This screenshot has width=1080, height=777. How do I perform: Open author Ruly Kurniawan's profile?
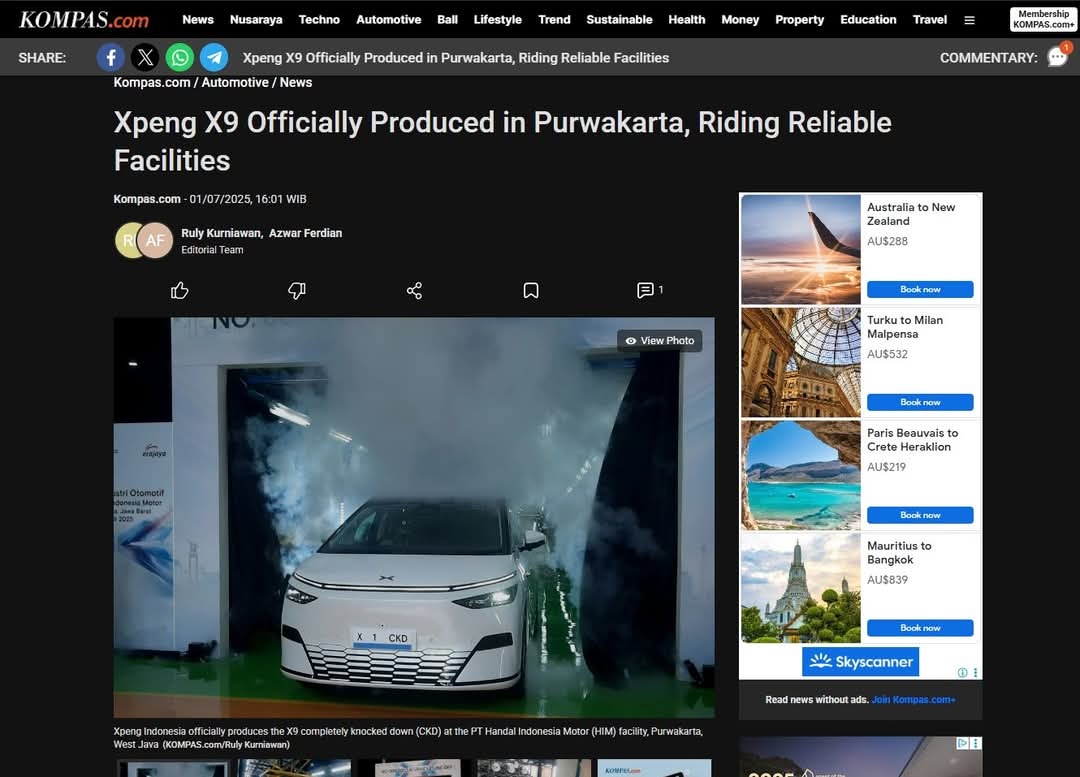pyautogui.click(x=222, y=234)
